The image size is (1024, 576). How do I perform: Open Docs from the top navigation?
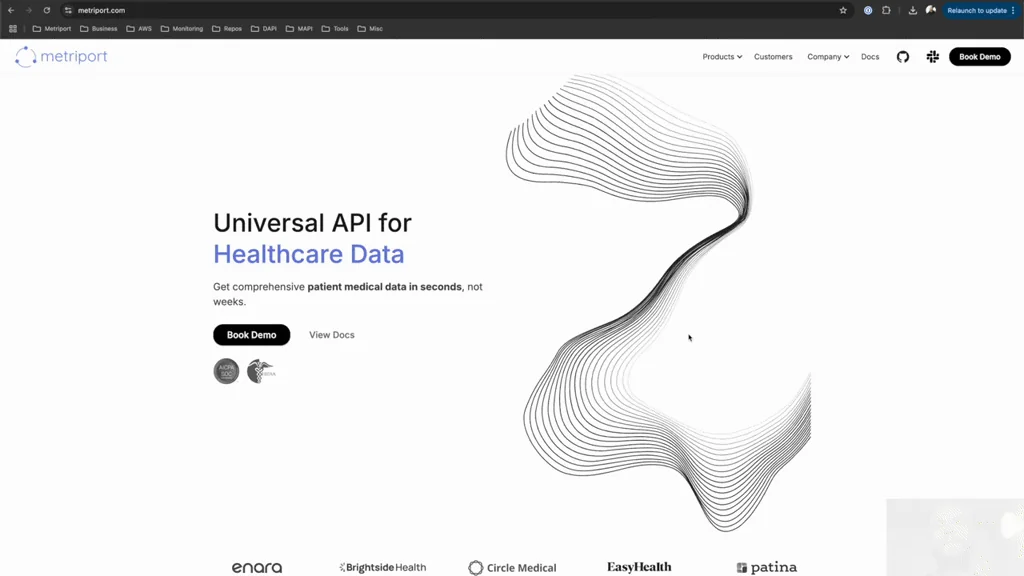click(870, 57)
